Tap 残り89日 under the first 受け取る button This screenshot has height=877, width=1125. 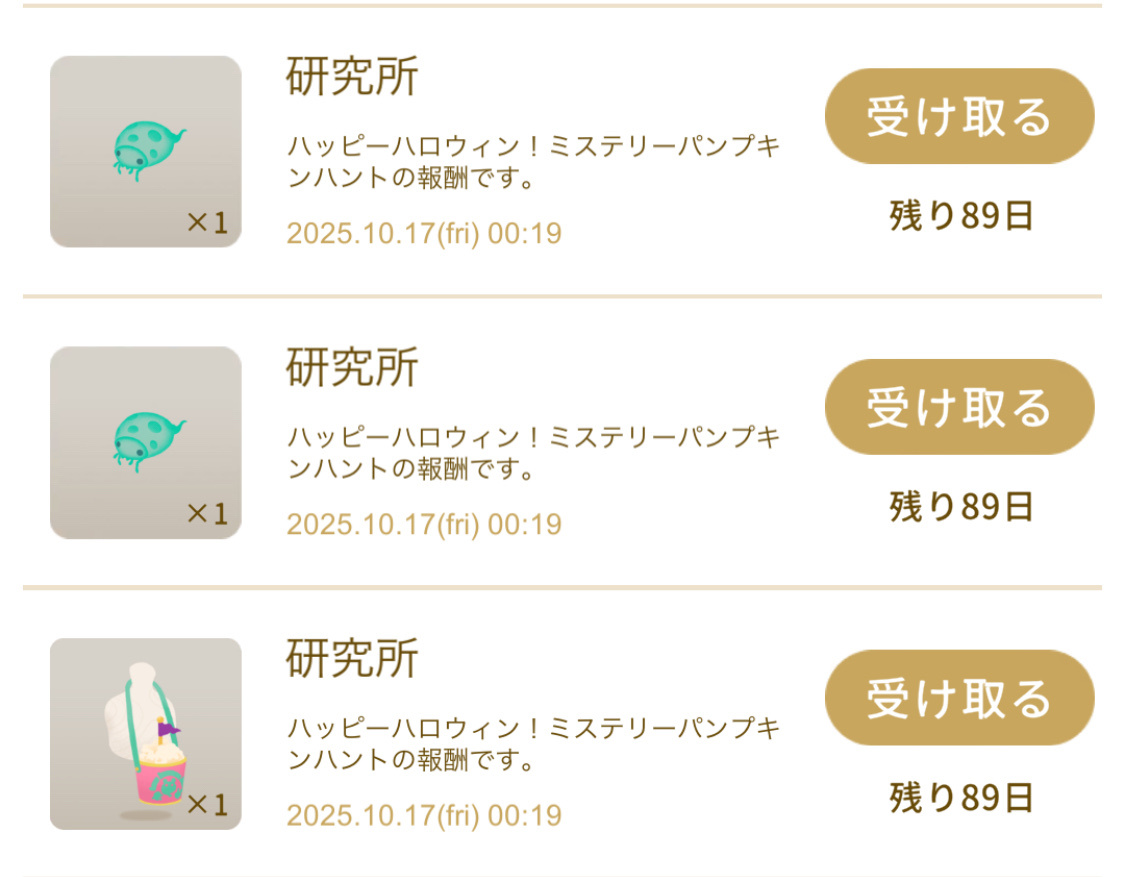[x=960, y=216]
